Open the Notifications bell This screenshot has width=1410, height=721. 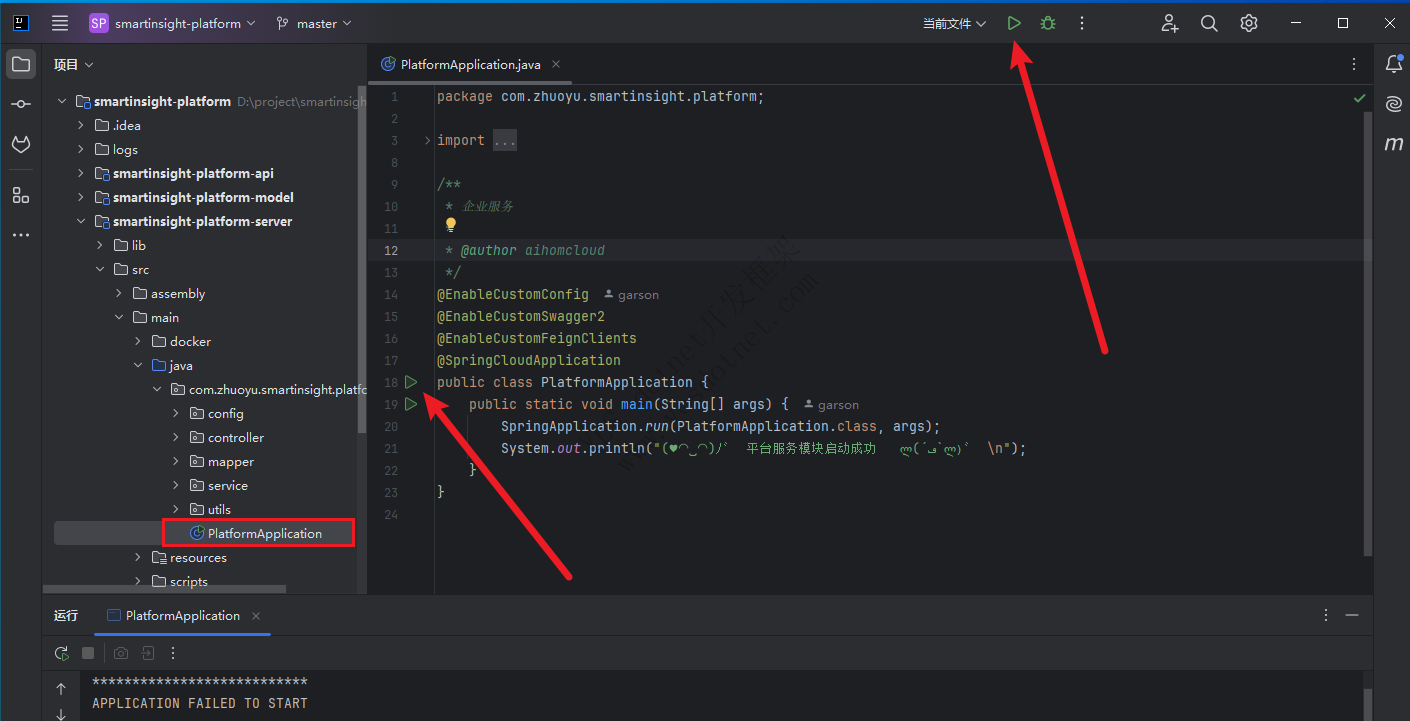click(x=1394, y=64)
